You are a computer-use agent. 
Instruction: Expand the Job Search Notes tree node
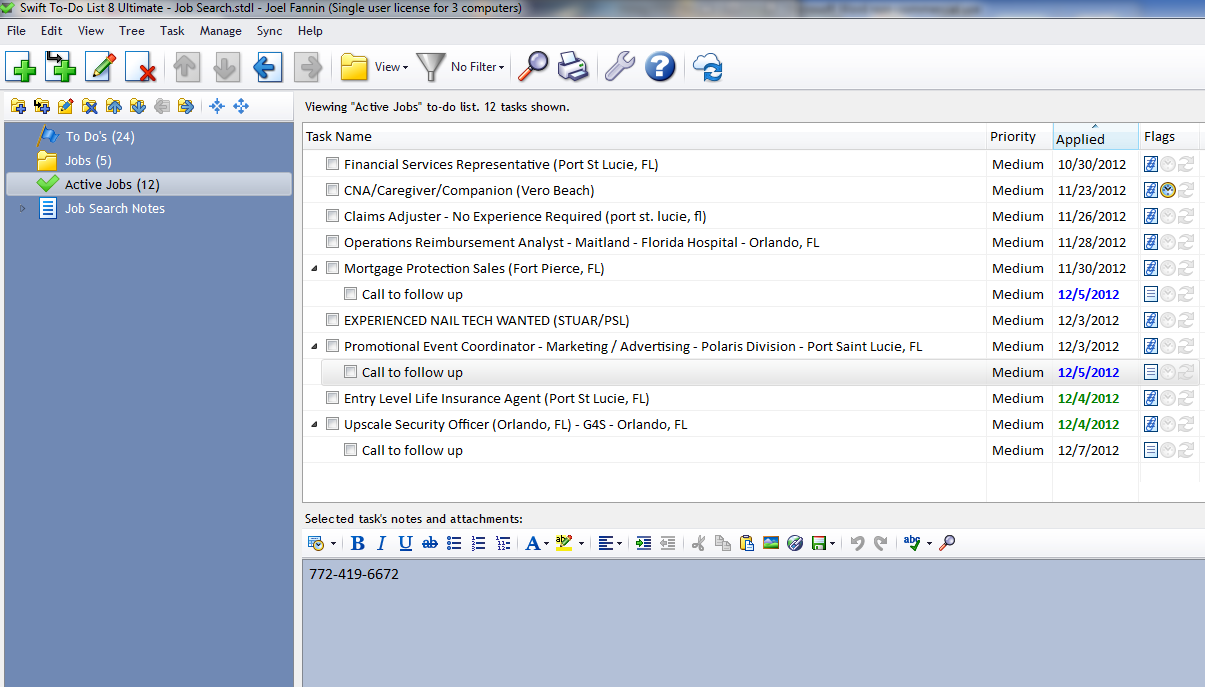[x=23, y=208]
